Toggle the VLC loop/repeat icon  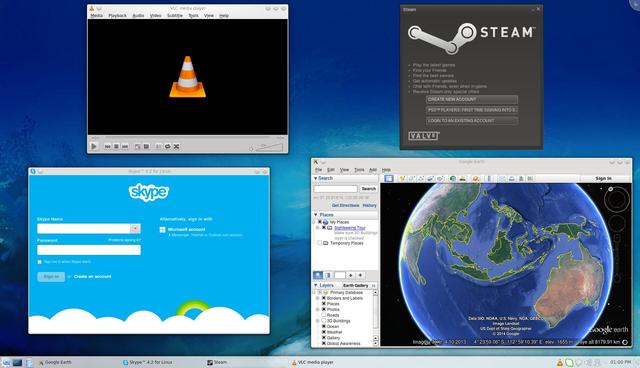pos(167,146)
